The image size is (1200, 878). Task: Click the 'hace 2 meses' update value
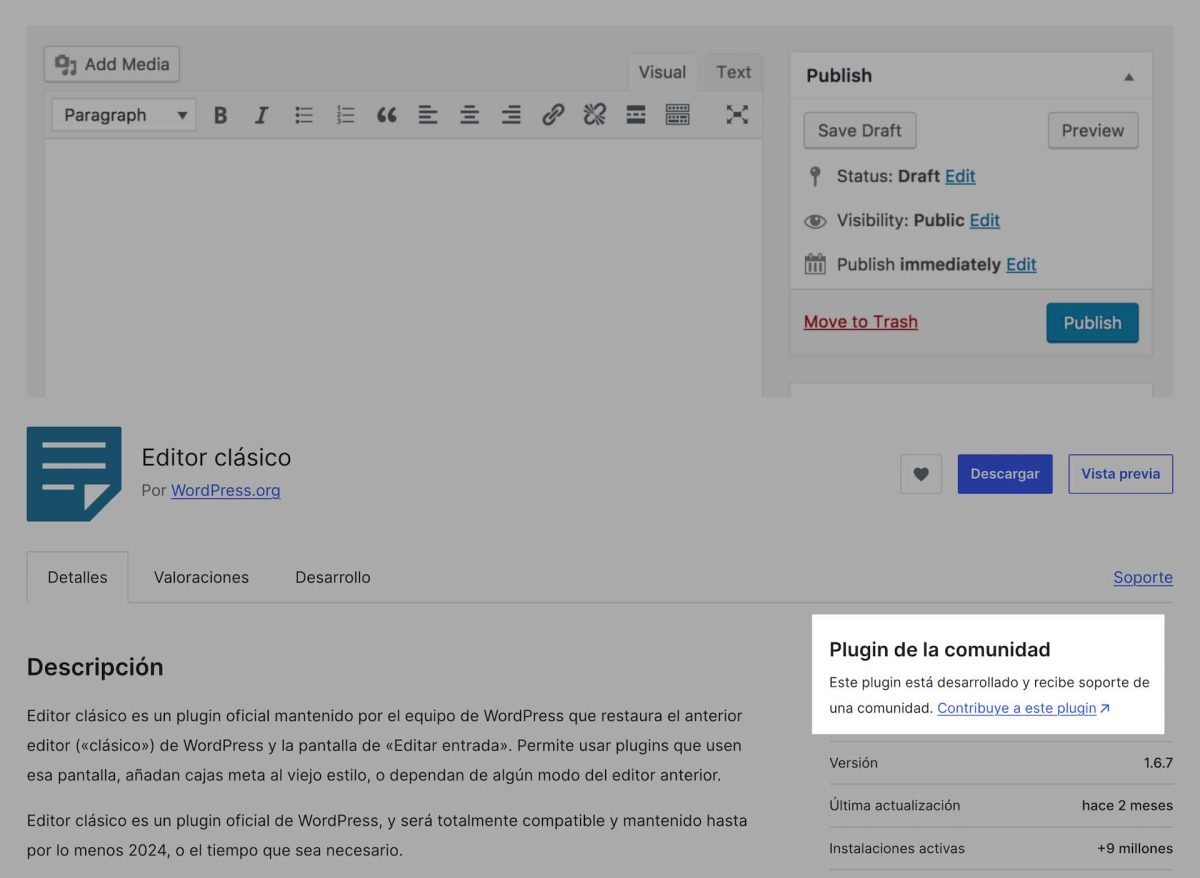point(1127,805)
